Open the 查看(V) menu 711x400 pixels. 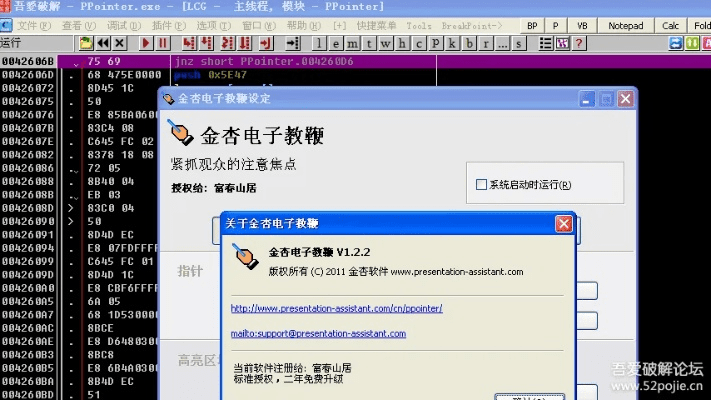pos(78,26)
